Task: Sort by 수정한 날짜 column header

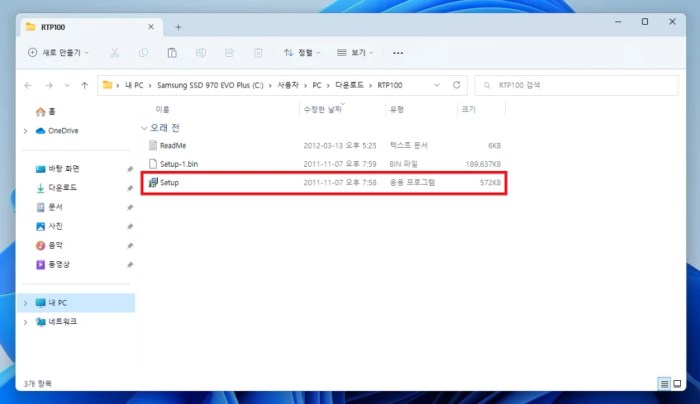Action: pos(322,109)
